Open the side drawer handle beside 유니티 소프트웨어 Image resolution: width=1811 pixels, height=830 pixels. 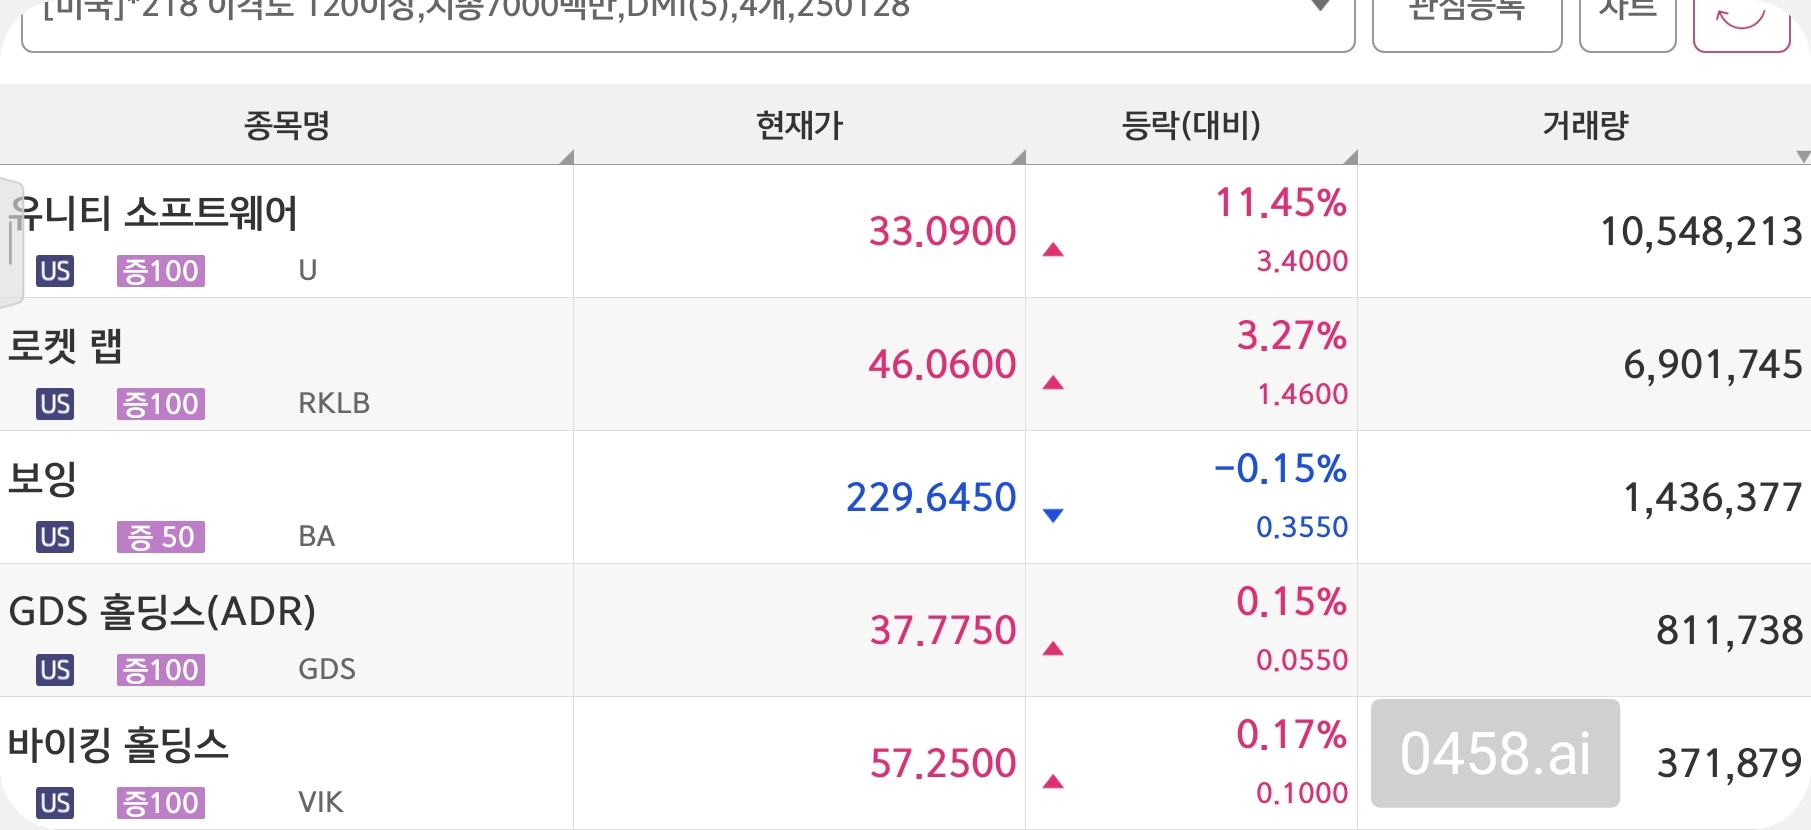(x=11, y=243)
